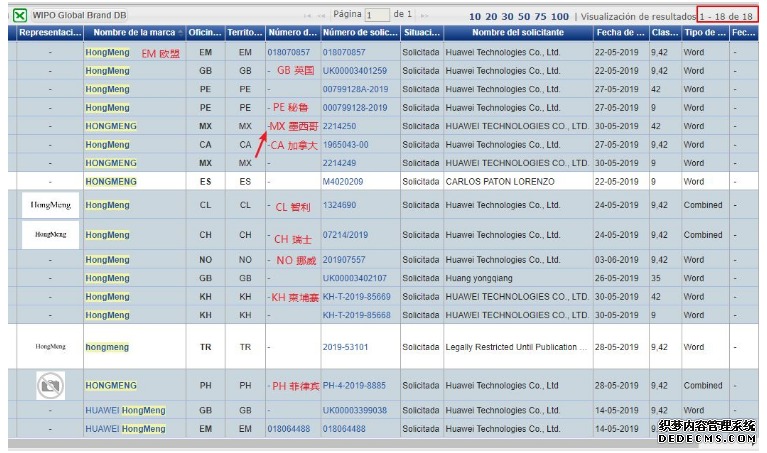Click Número de solicitud column header
Screen dimensions: 767x453
tap(360, 33)
